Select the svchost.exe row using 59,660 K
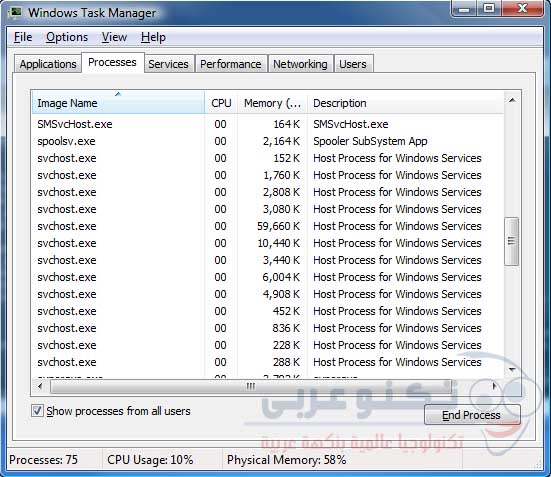 tap(268, 226)
